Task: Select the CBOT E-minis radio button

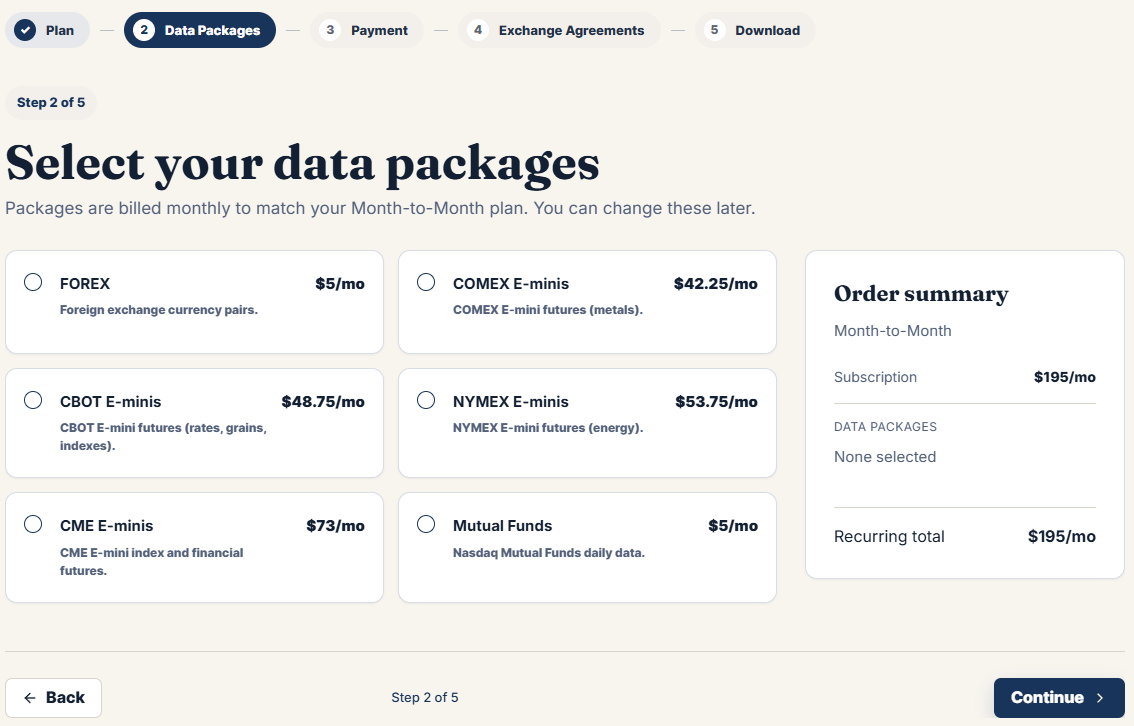Action: click(x=33, y=400)
